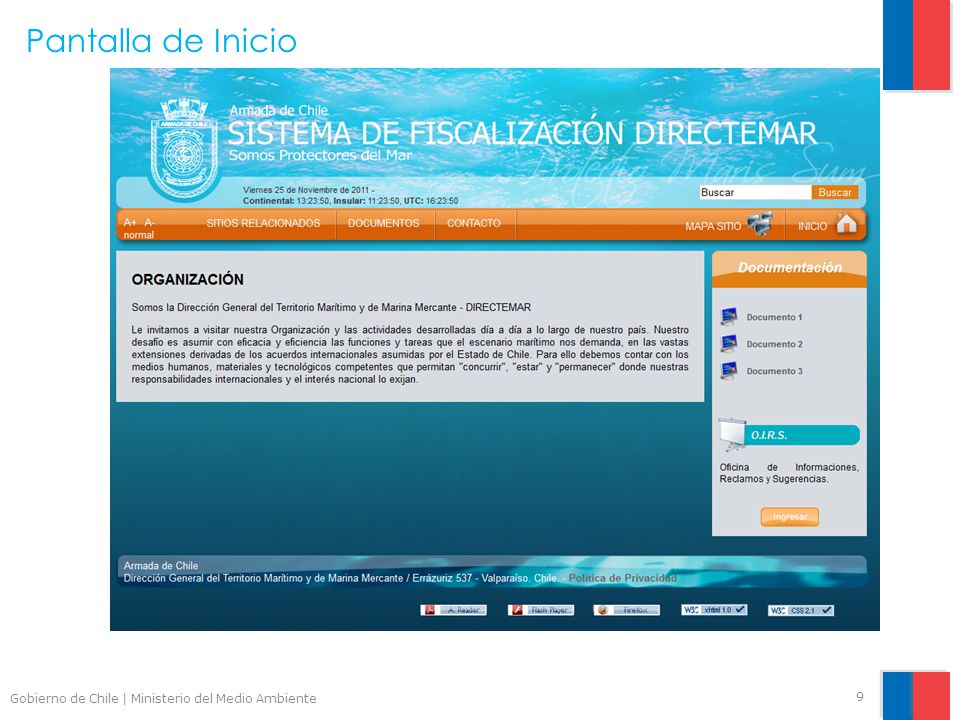Click the ORGANIZACIÓN heading
The image size is (960, 720).
187,280
